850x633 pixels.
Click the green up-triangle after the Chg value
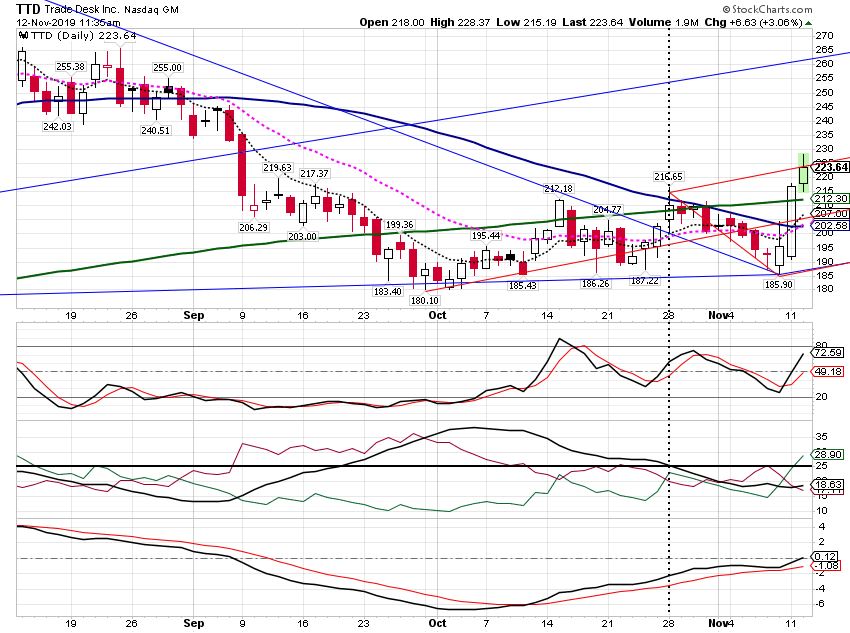[809, 23]
